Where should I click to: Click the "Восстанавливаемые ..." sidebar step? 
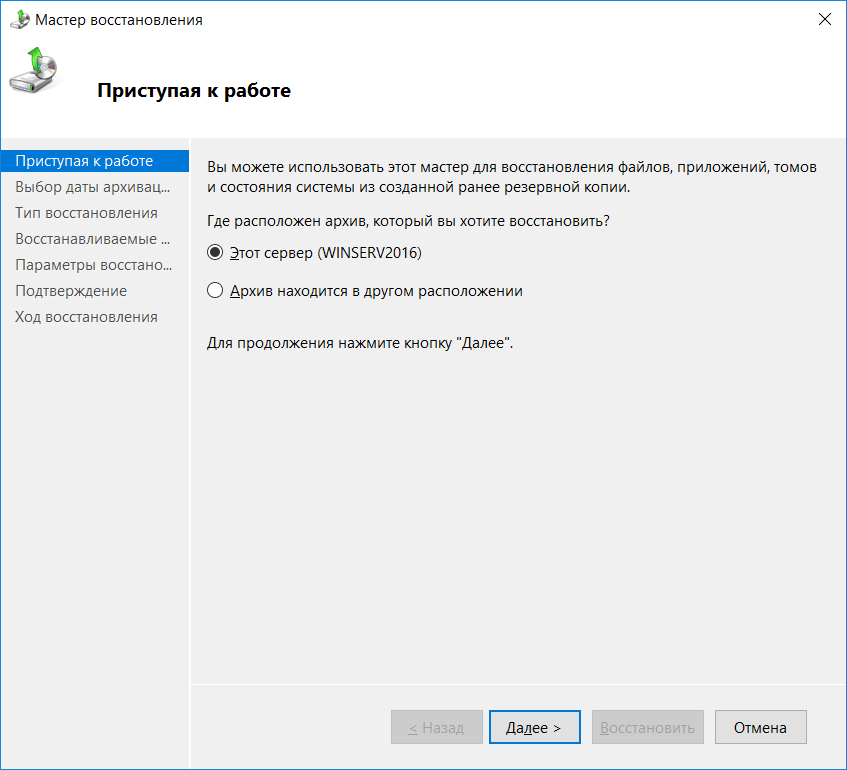click(93, 239)
